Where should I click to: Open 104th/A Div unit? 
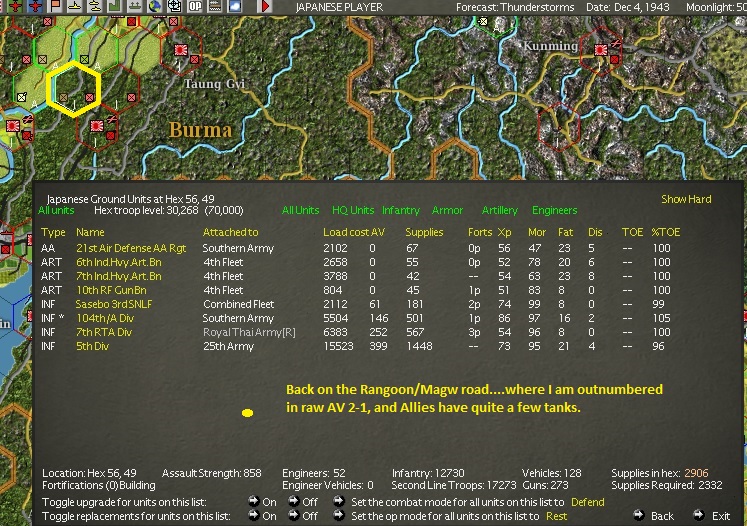click(x=105, y=318)
